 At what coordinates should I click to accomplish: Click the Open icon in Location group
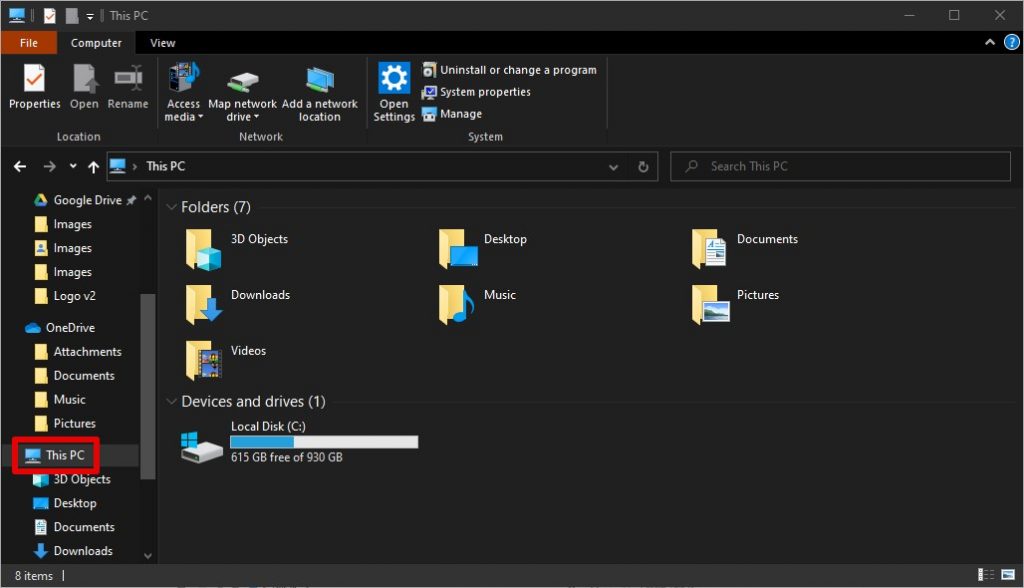tap(84, 90)
